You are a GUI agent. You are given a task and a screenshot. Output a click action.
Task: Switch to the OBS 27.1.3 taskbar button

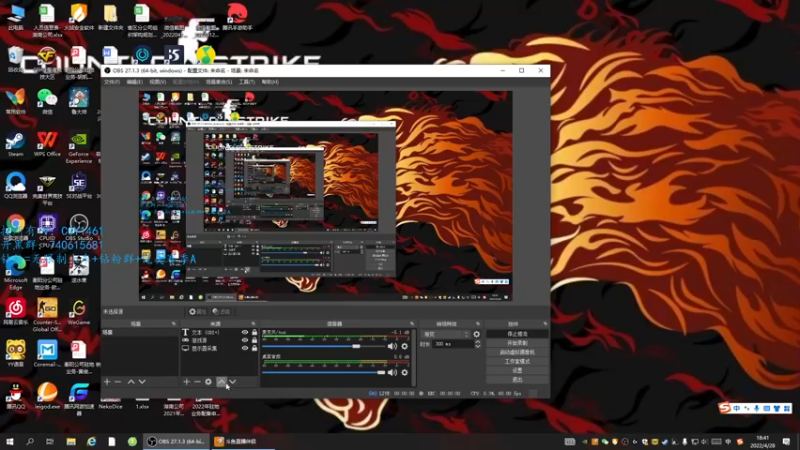[176, 441]
